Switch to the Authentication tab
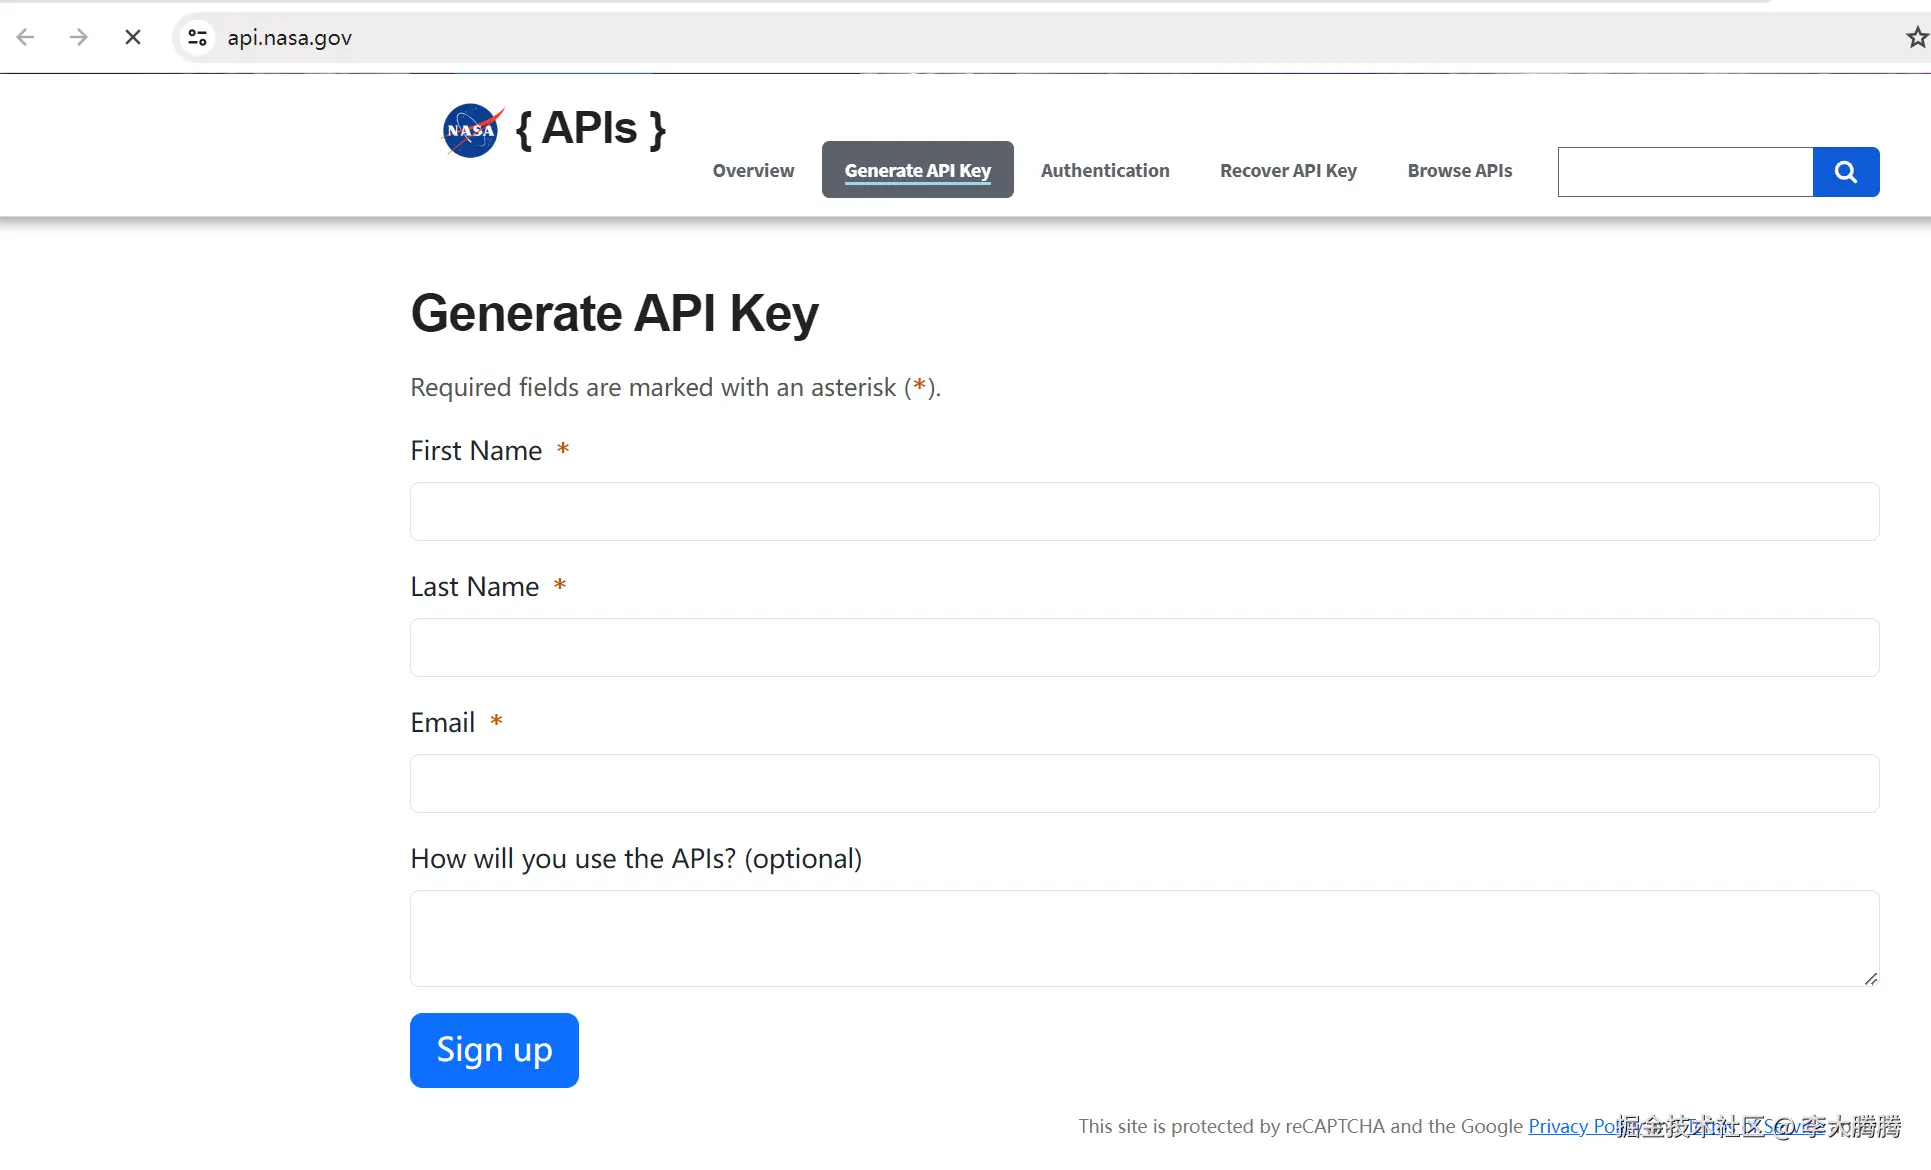 [1104, 171]
